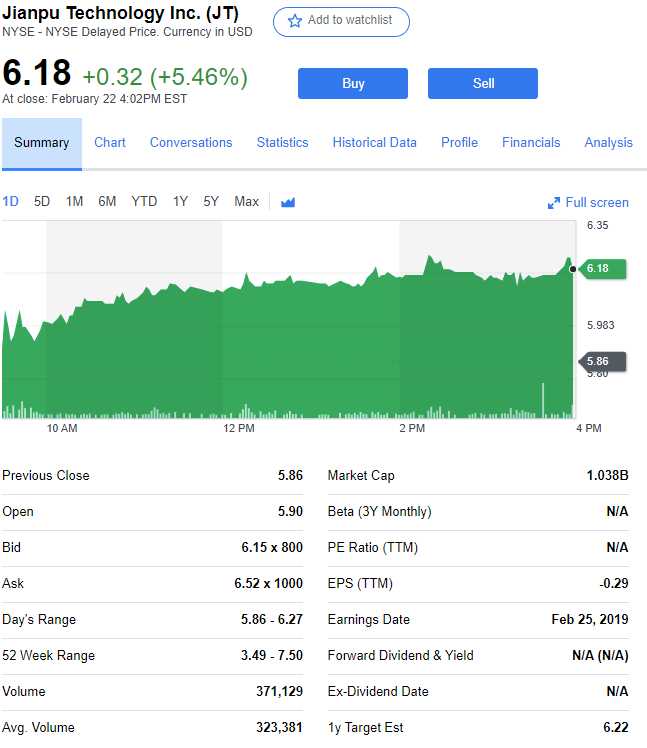Open the Analysis tab
This screenshot has width=647, height=748.
click(608, 143)
